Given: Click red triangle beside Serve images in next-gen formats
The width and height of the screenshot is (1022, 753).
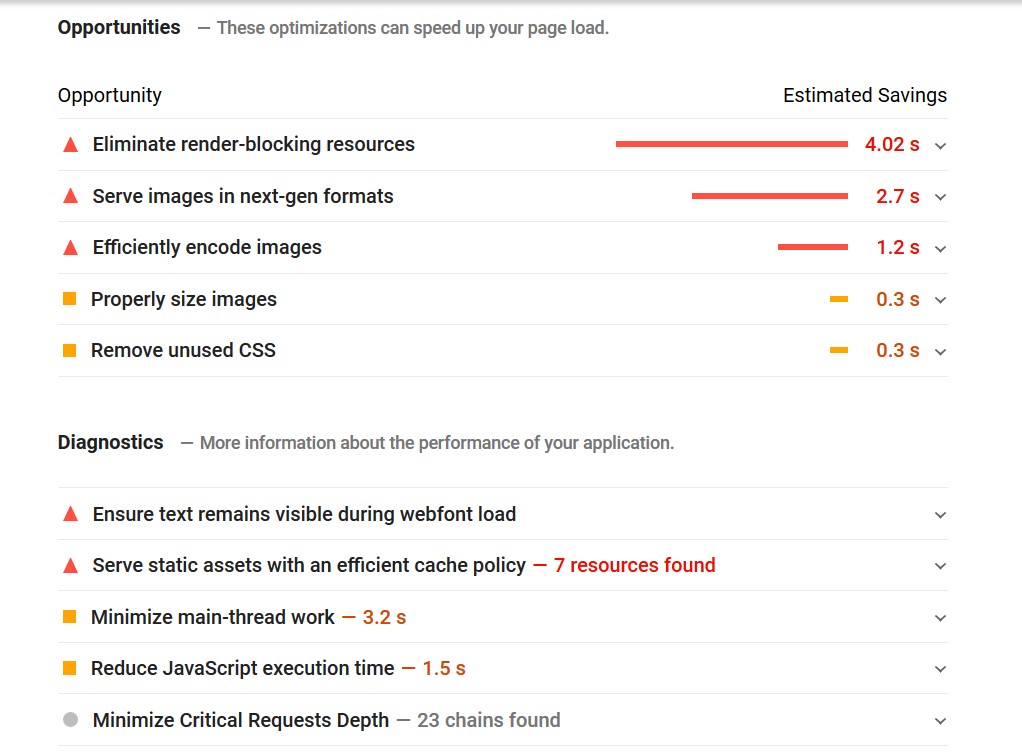Looking at the screenshot, I should coord(70,196).
